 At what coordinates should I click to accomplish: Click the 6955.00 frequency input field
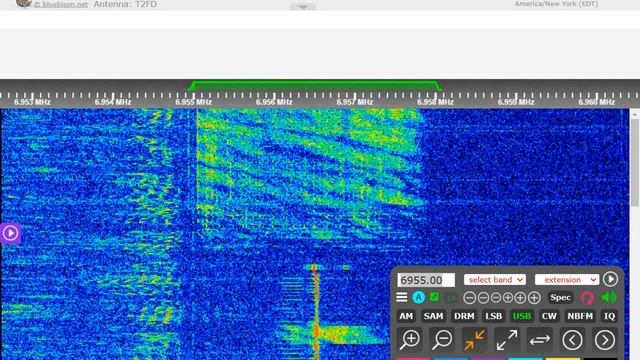pos(426,280)
